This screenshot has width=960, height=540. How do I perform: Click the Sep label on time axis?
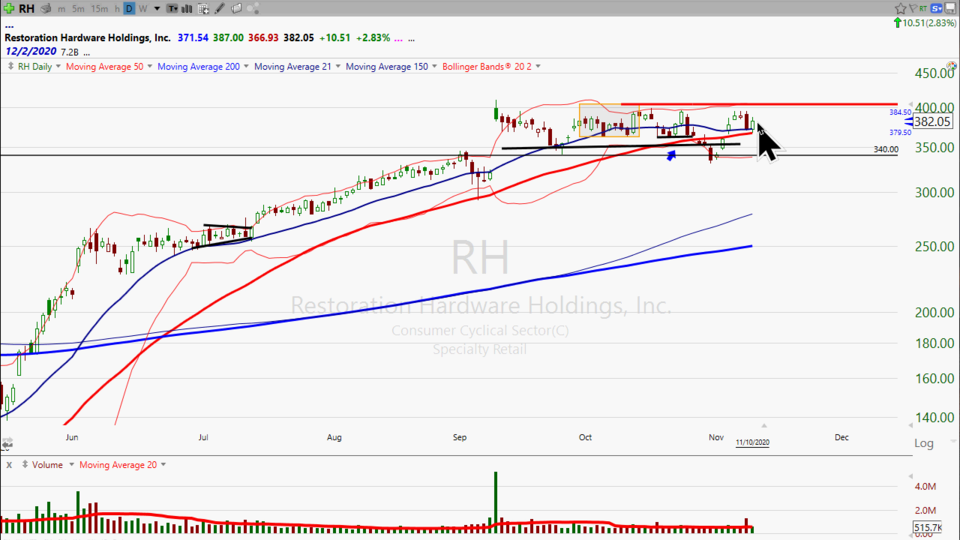460,437
